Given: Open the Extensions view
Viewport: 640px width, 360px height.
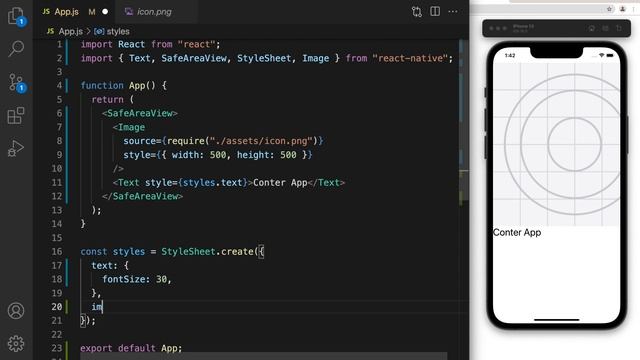Looking at the screenshot, I should (x=16, y=116).
